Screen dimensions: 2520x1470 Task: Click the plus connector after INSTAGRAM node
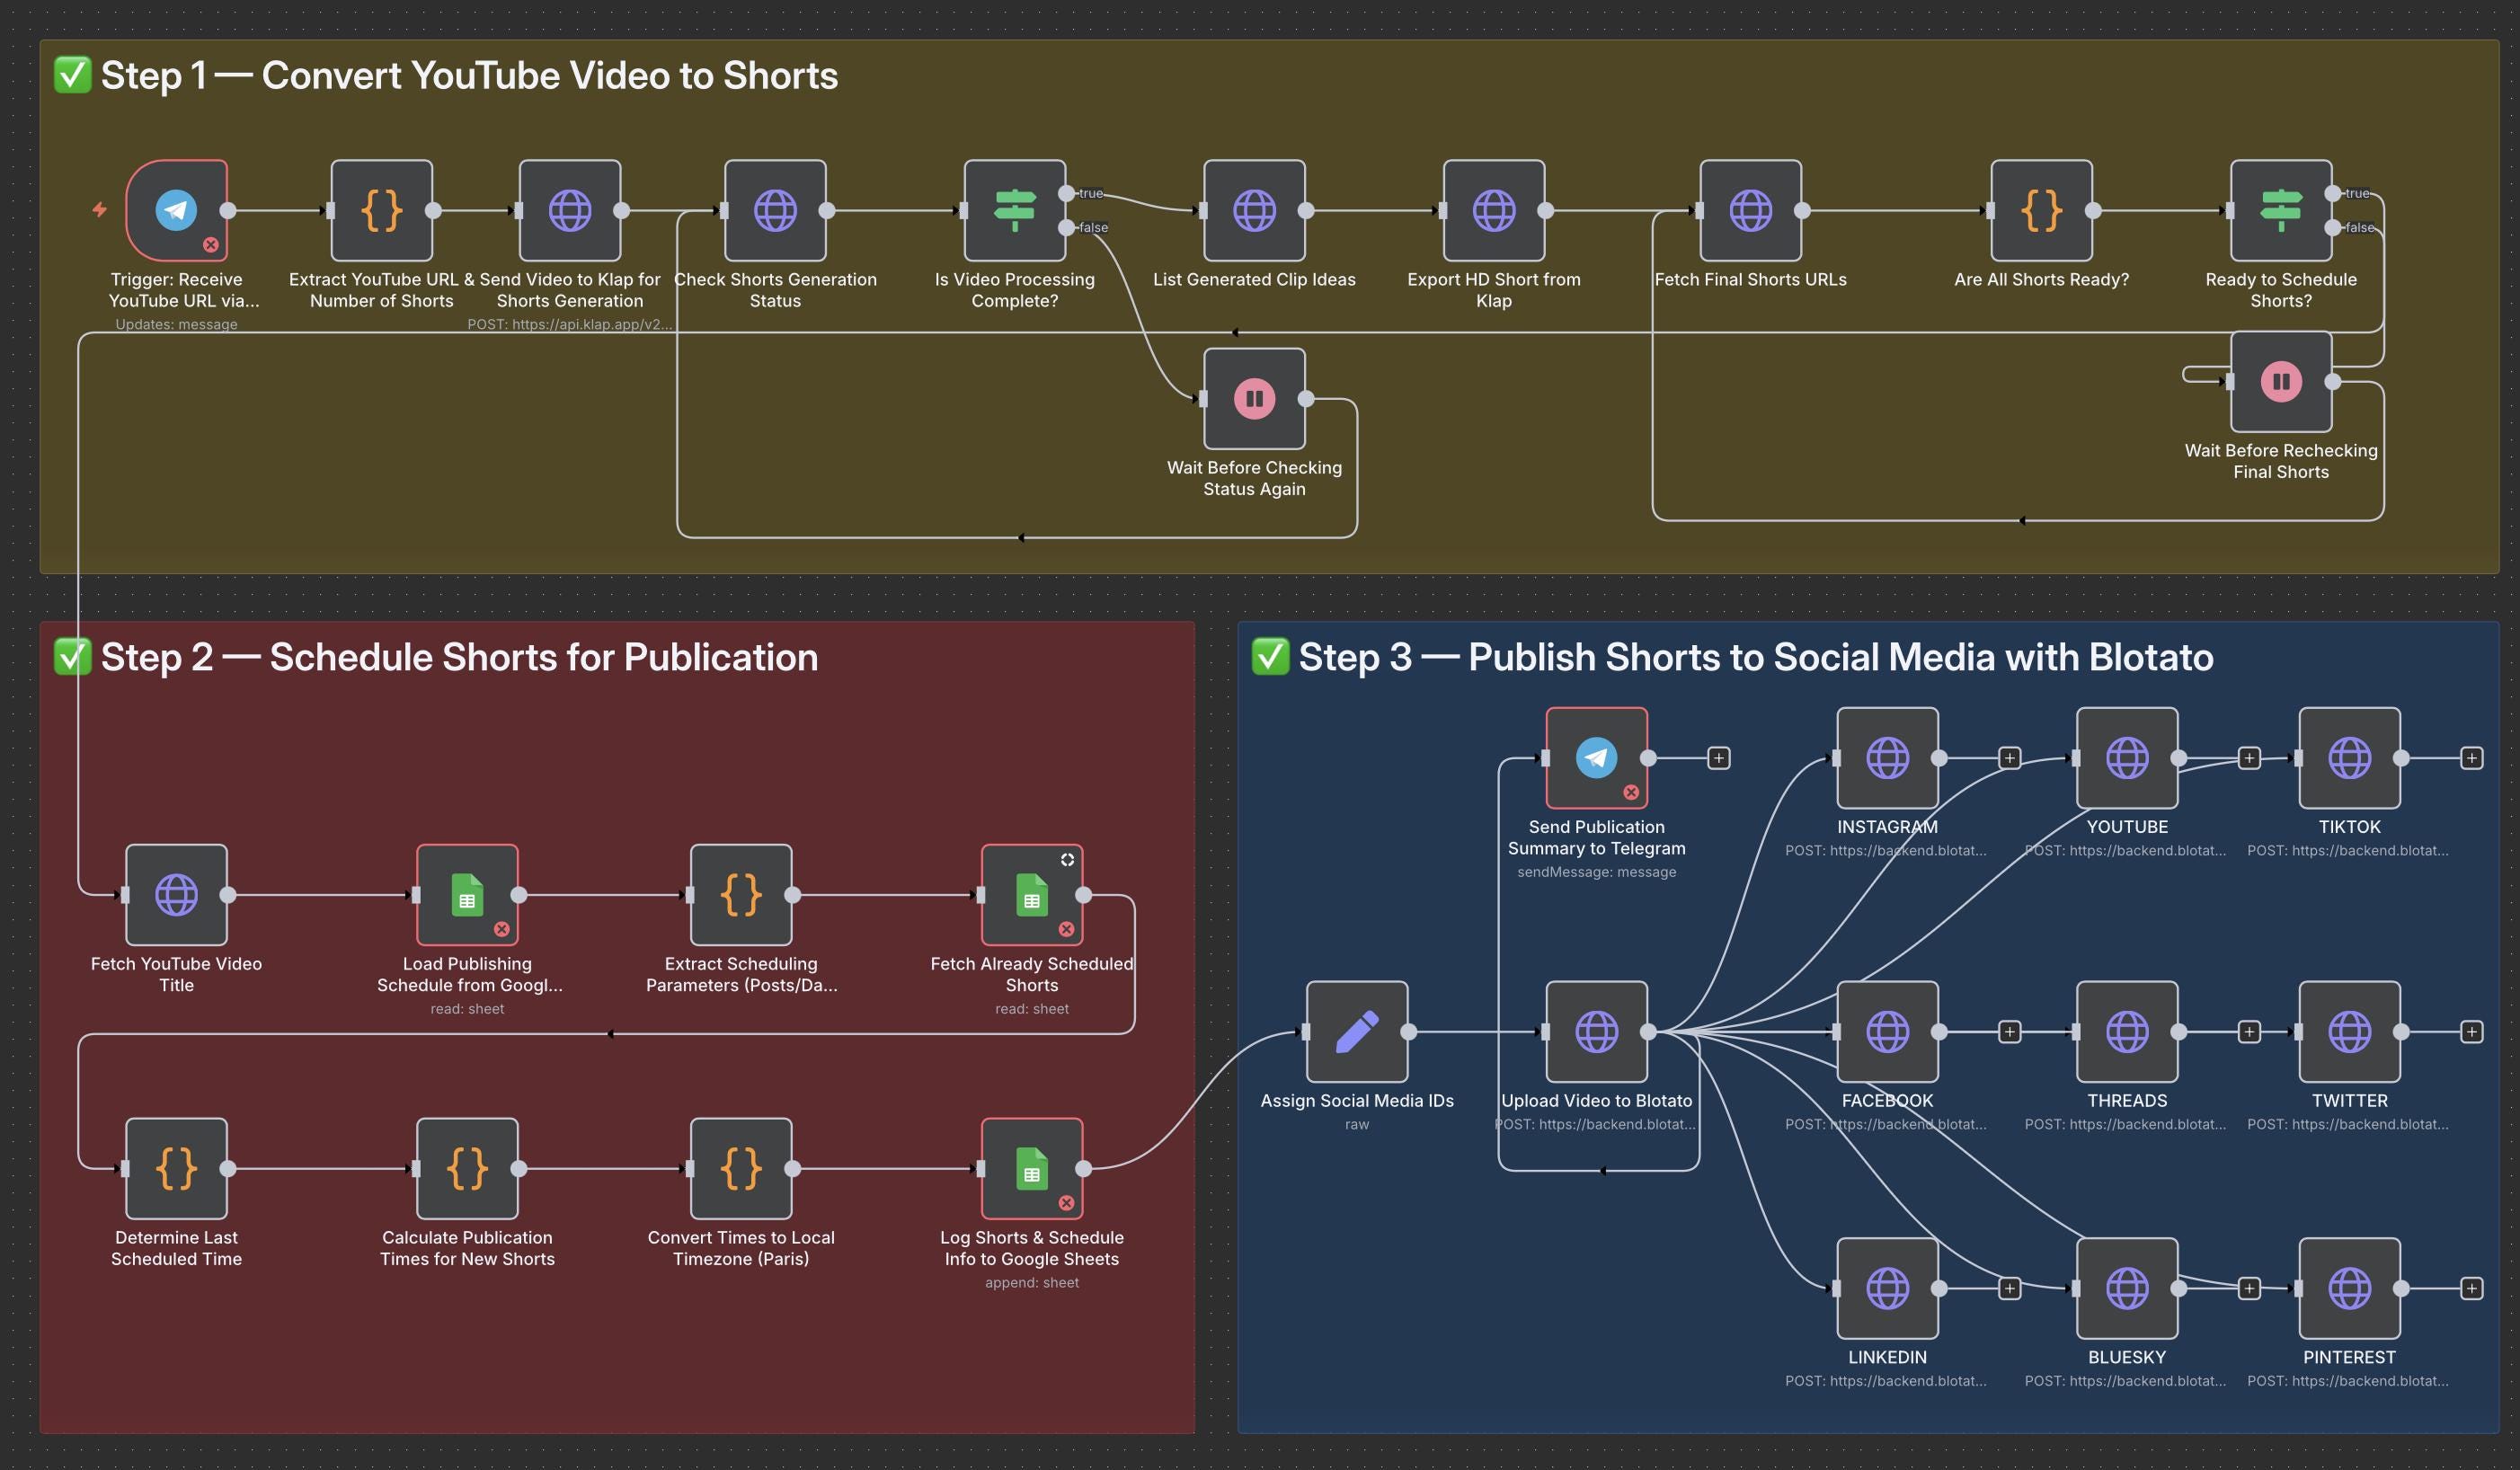click(x=2009, y=758)
